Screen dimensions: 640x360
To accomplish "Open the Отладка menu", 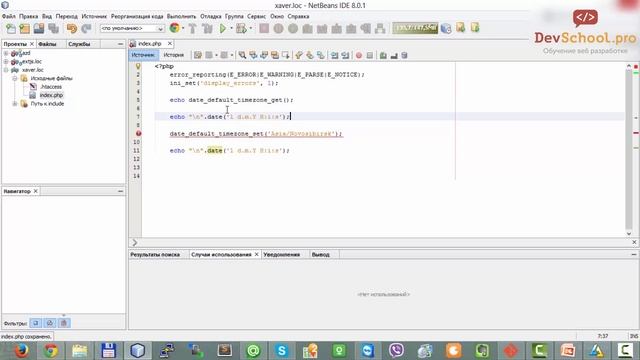I will click(211, 16).
